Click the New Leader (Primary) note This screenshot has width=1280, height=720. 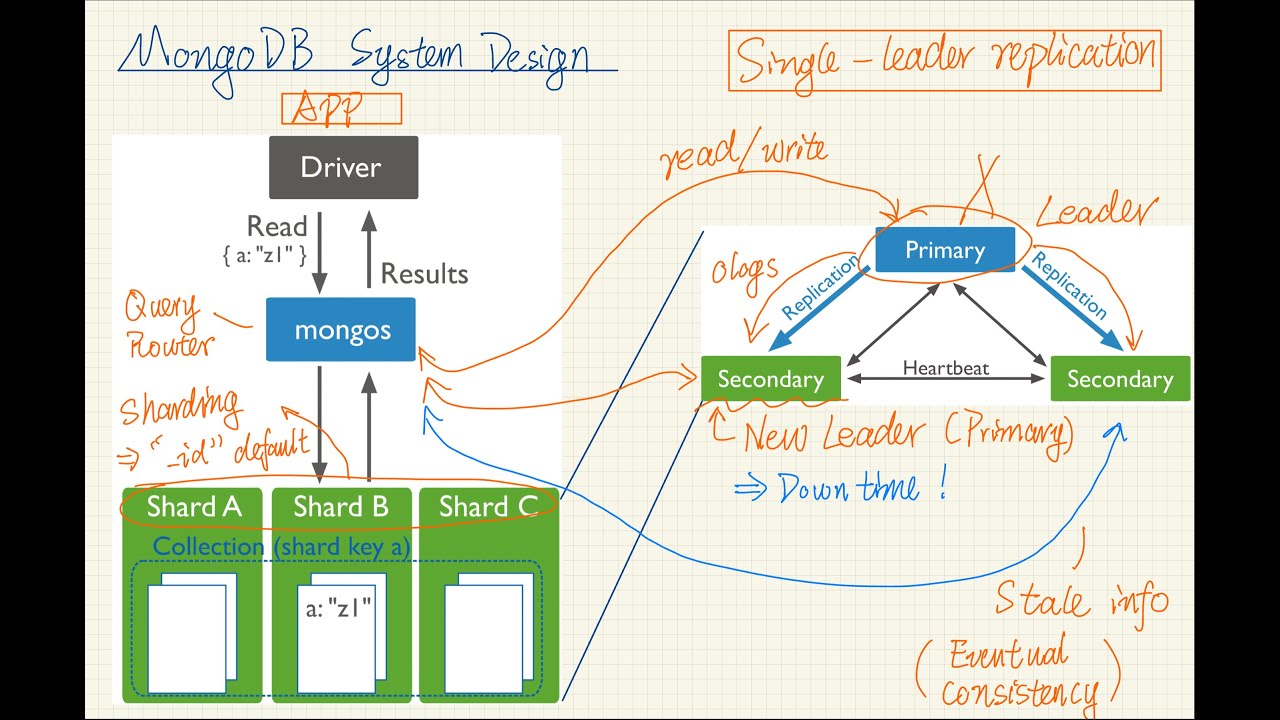pos(907,435)
